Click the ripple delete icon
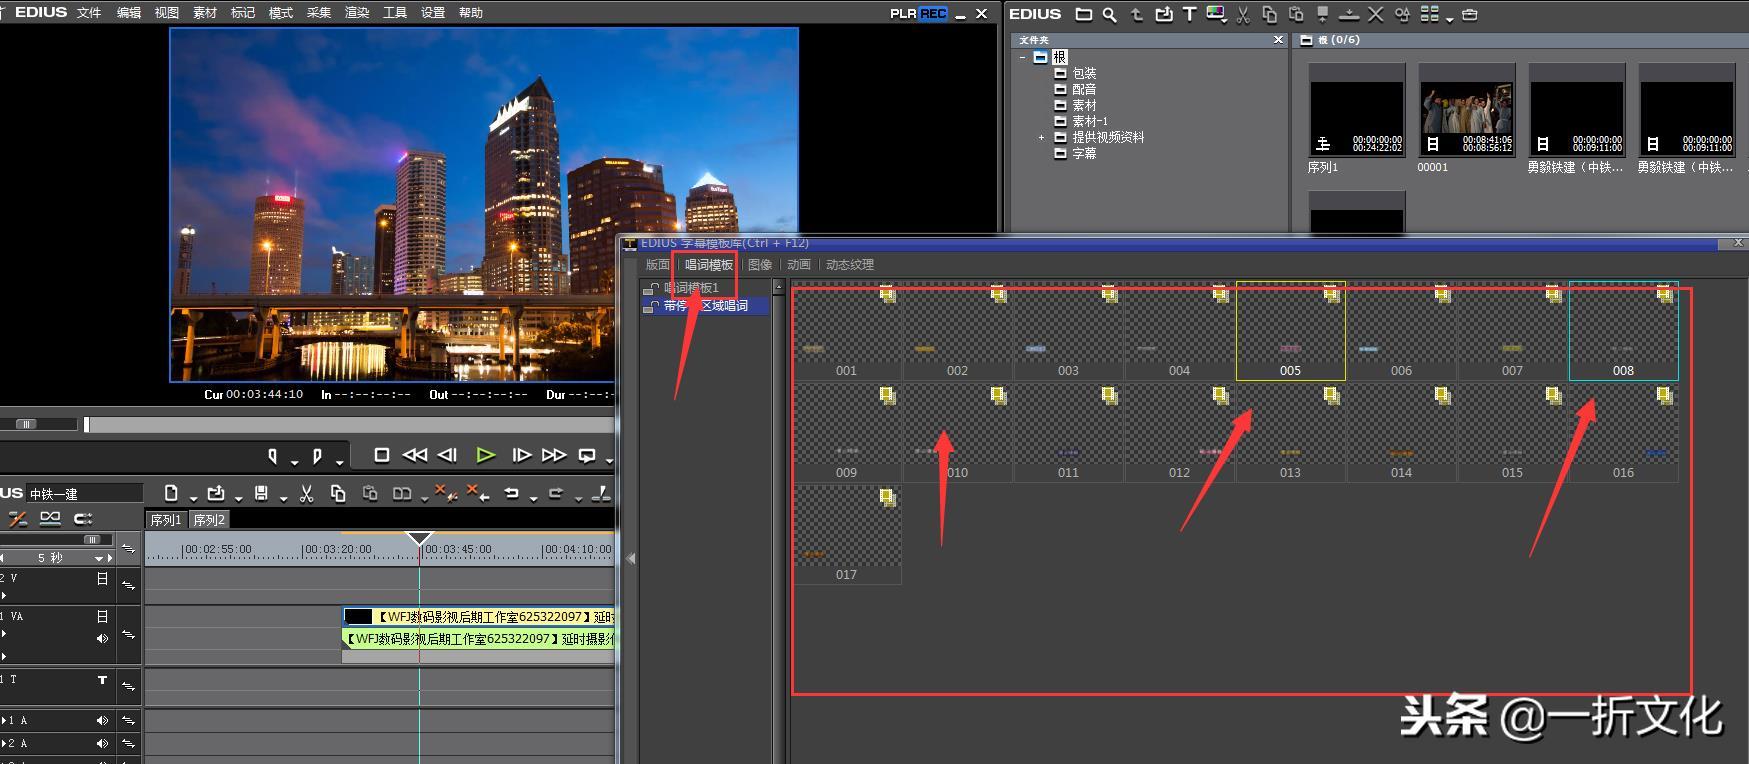The width and height of the screenshot is (1749, 764). (478, 493)
